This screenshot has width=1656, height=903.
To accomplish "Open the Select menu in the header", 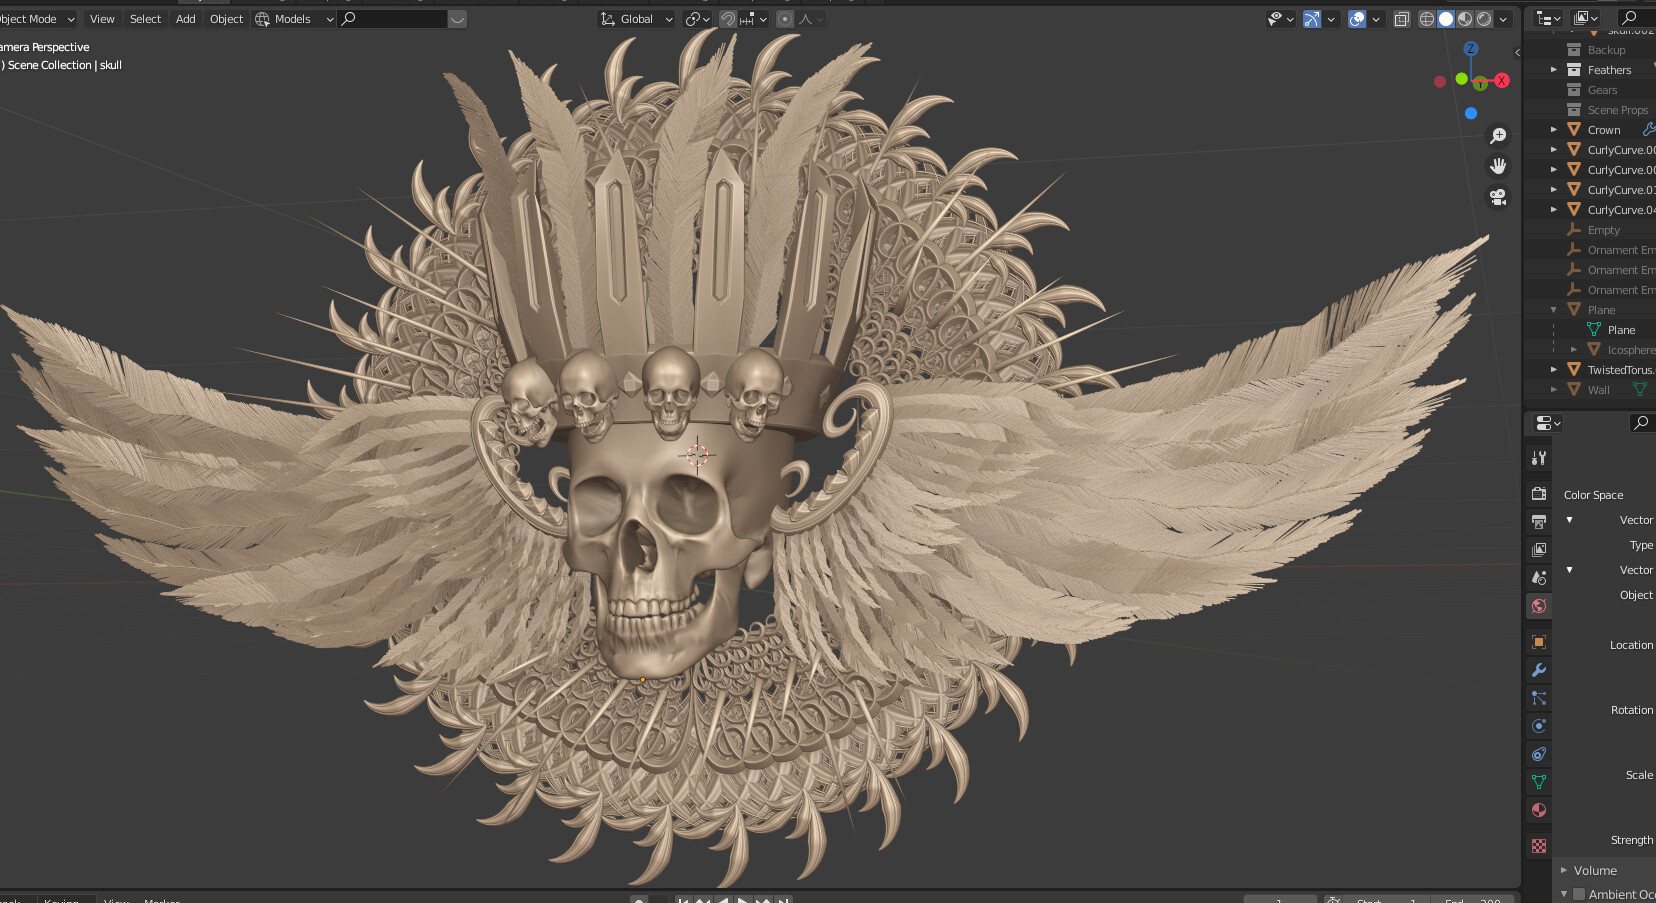I will pyautogui.click(x=145, y=18).
